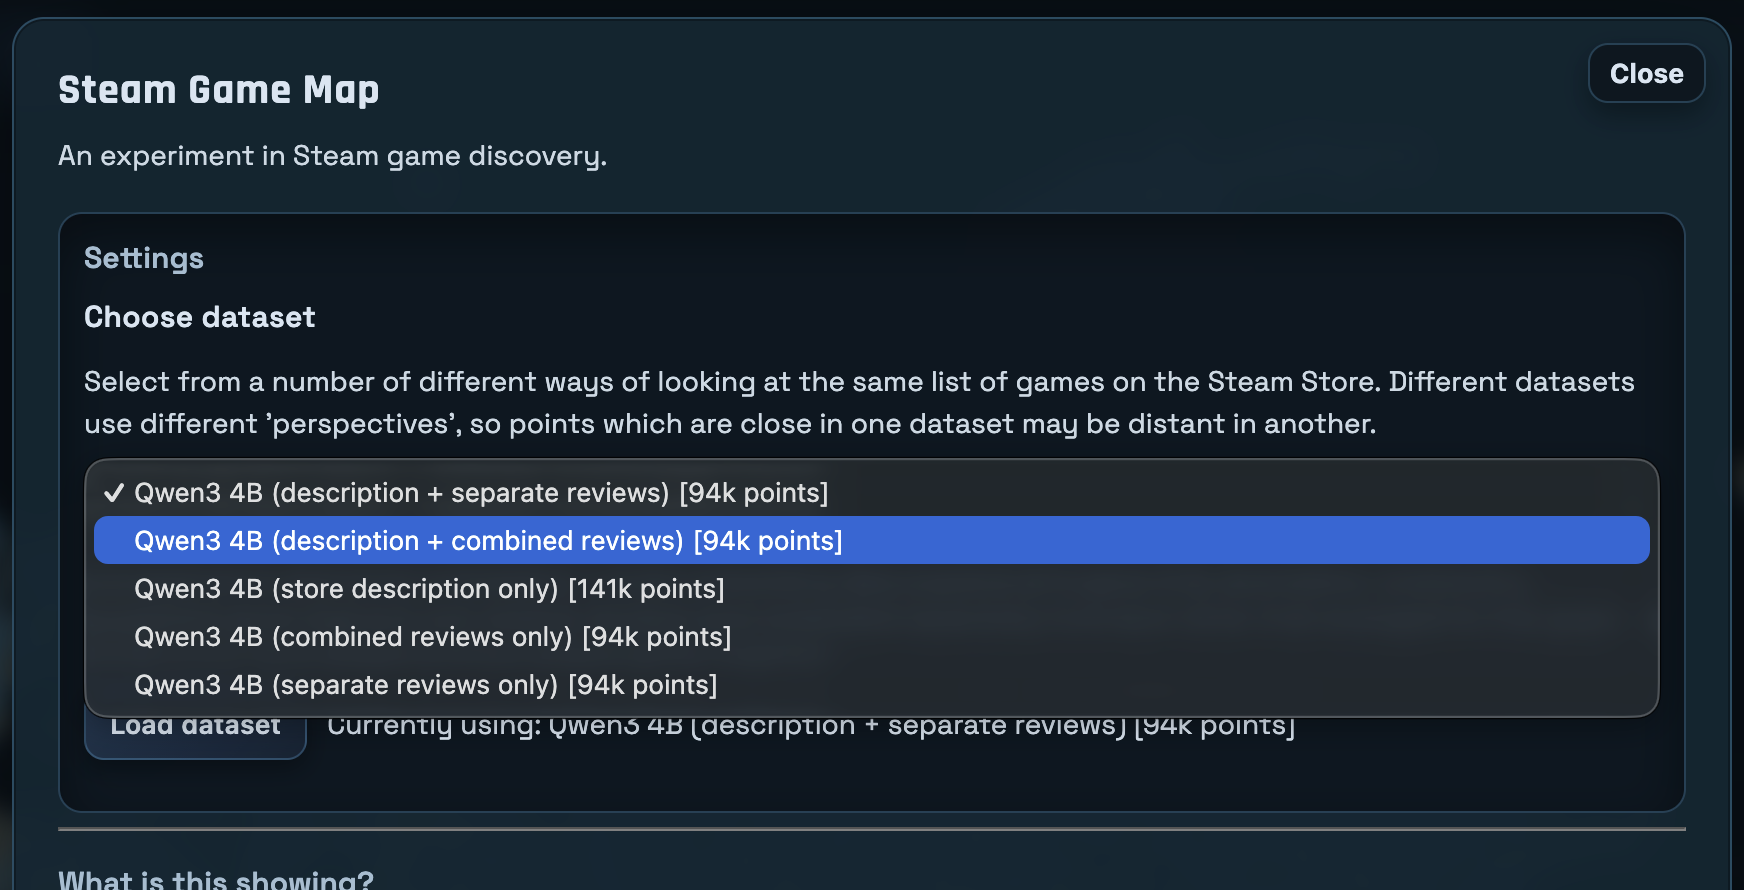Image resolution: width=1744 pixels, height=890 pixels.
Task: Click the Choose dataset heading
Action: 199,317
